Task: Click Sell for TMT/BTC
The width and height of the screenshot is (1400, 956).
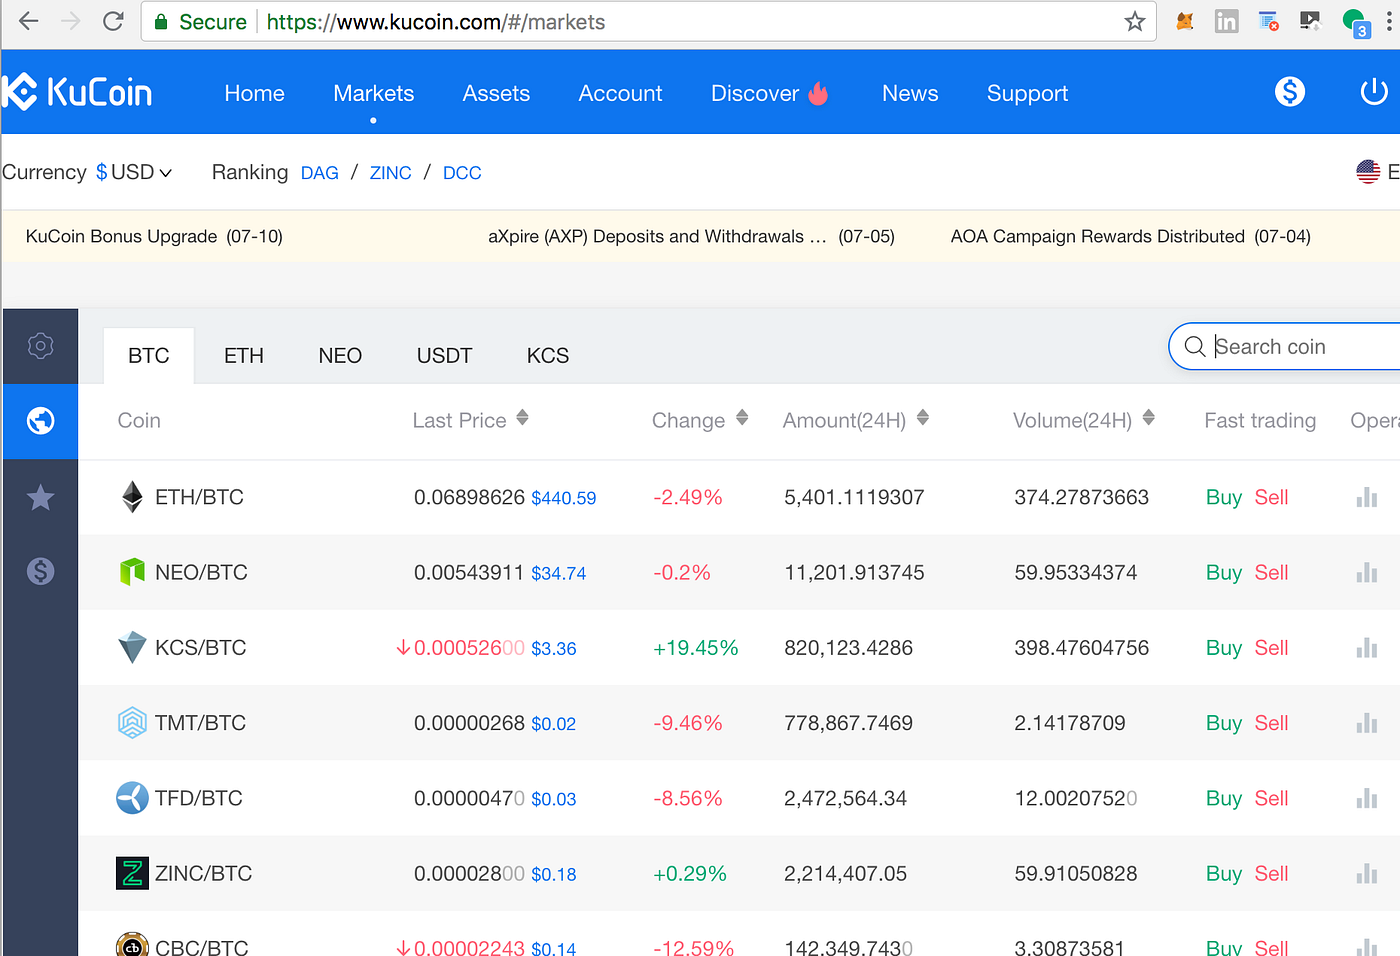Action: tap(1271, 723)
